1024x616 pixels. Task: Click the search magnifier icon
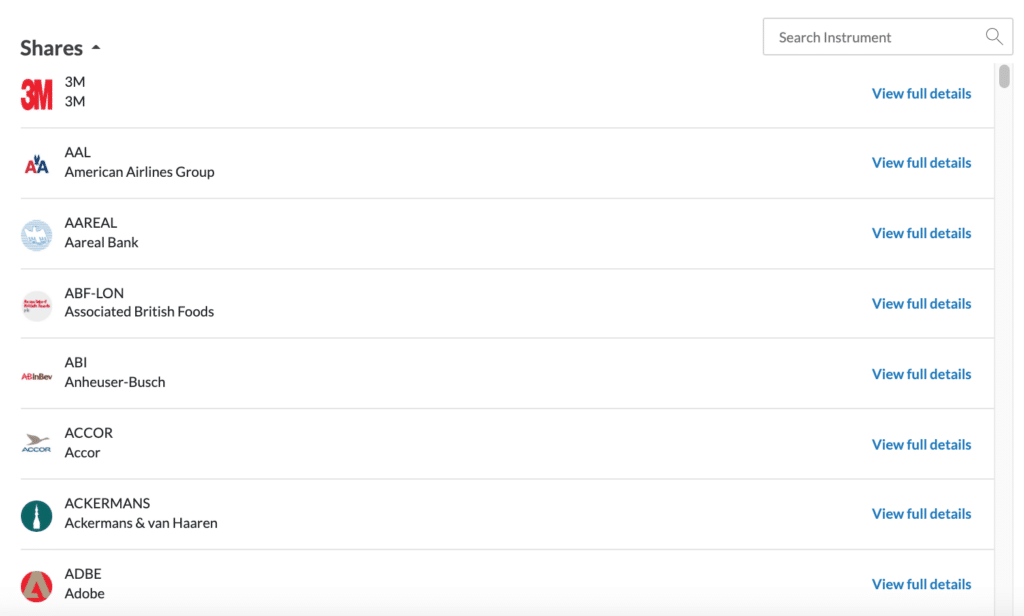pos(994,37)
